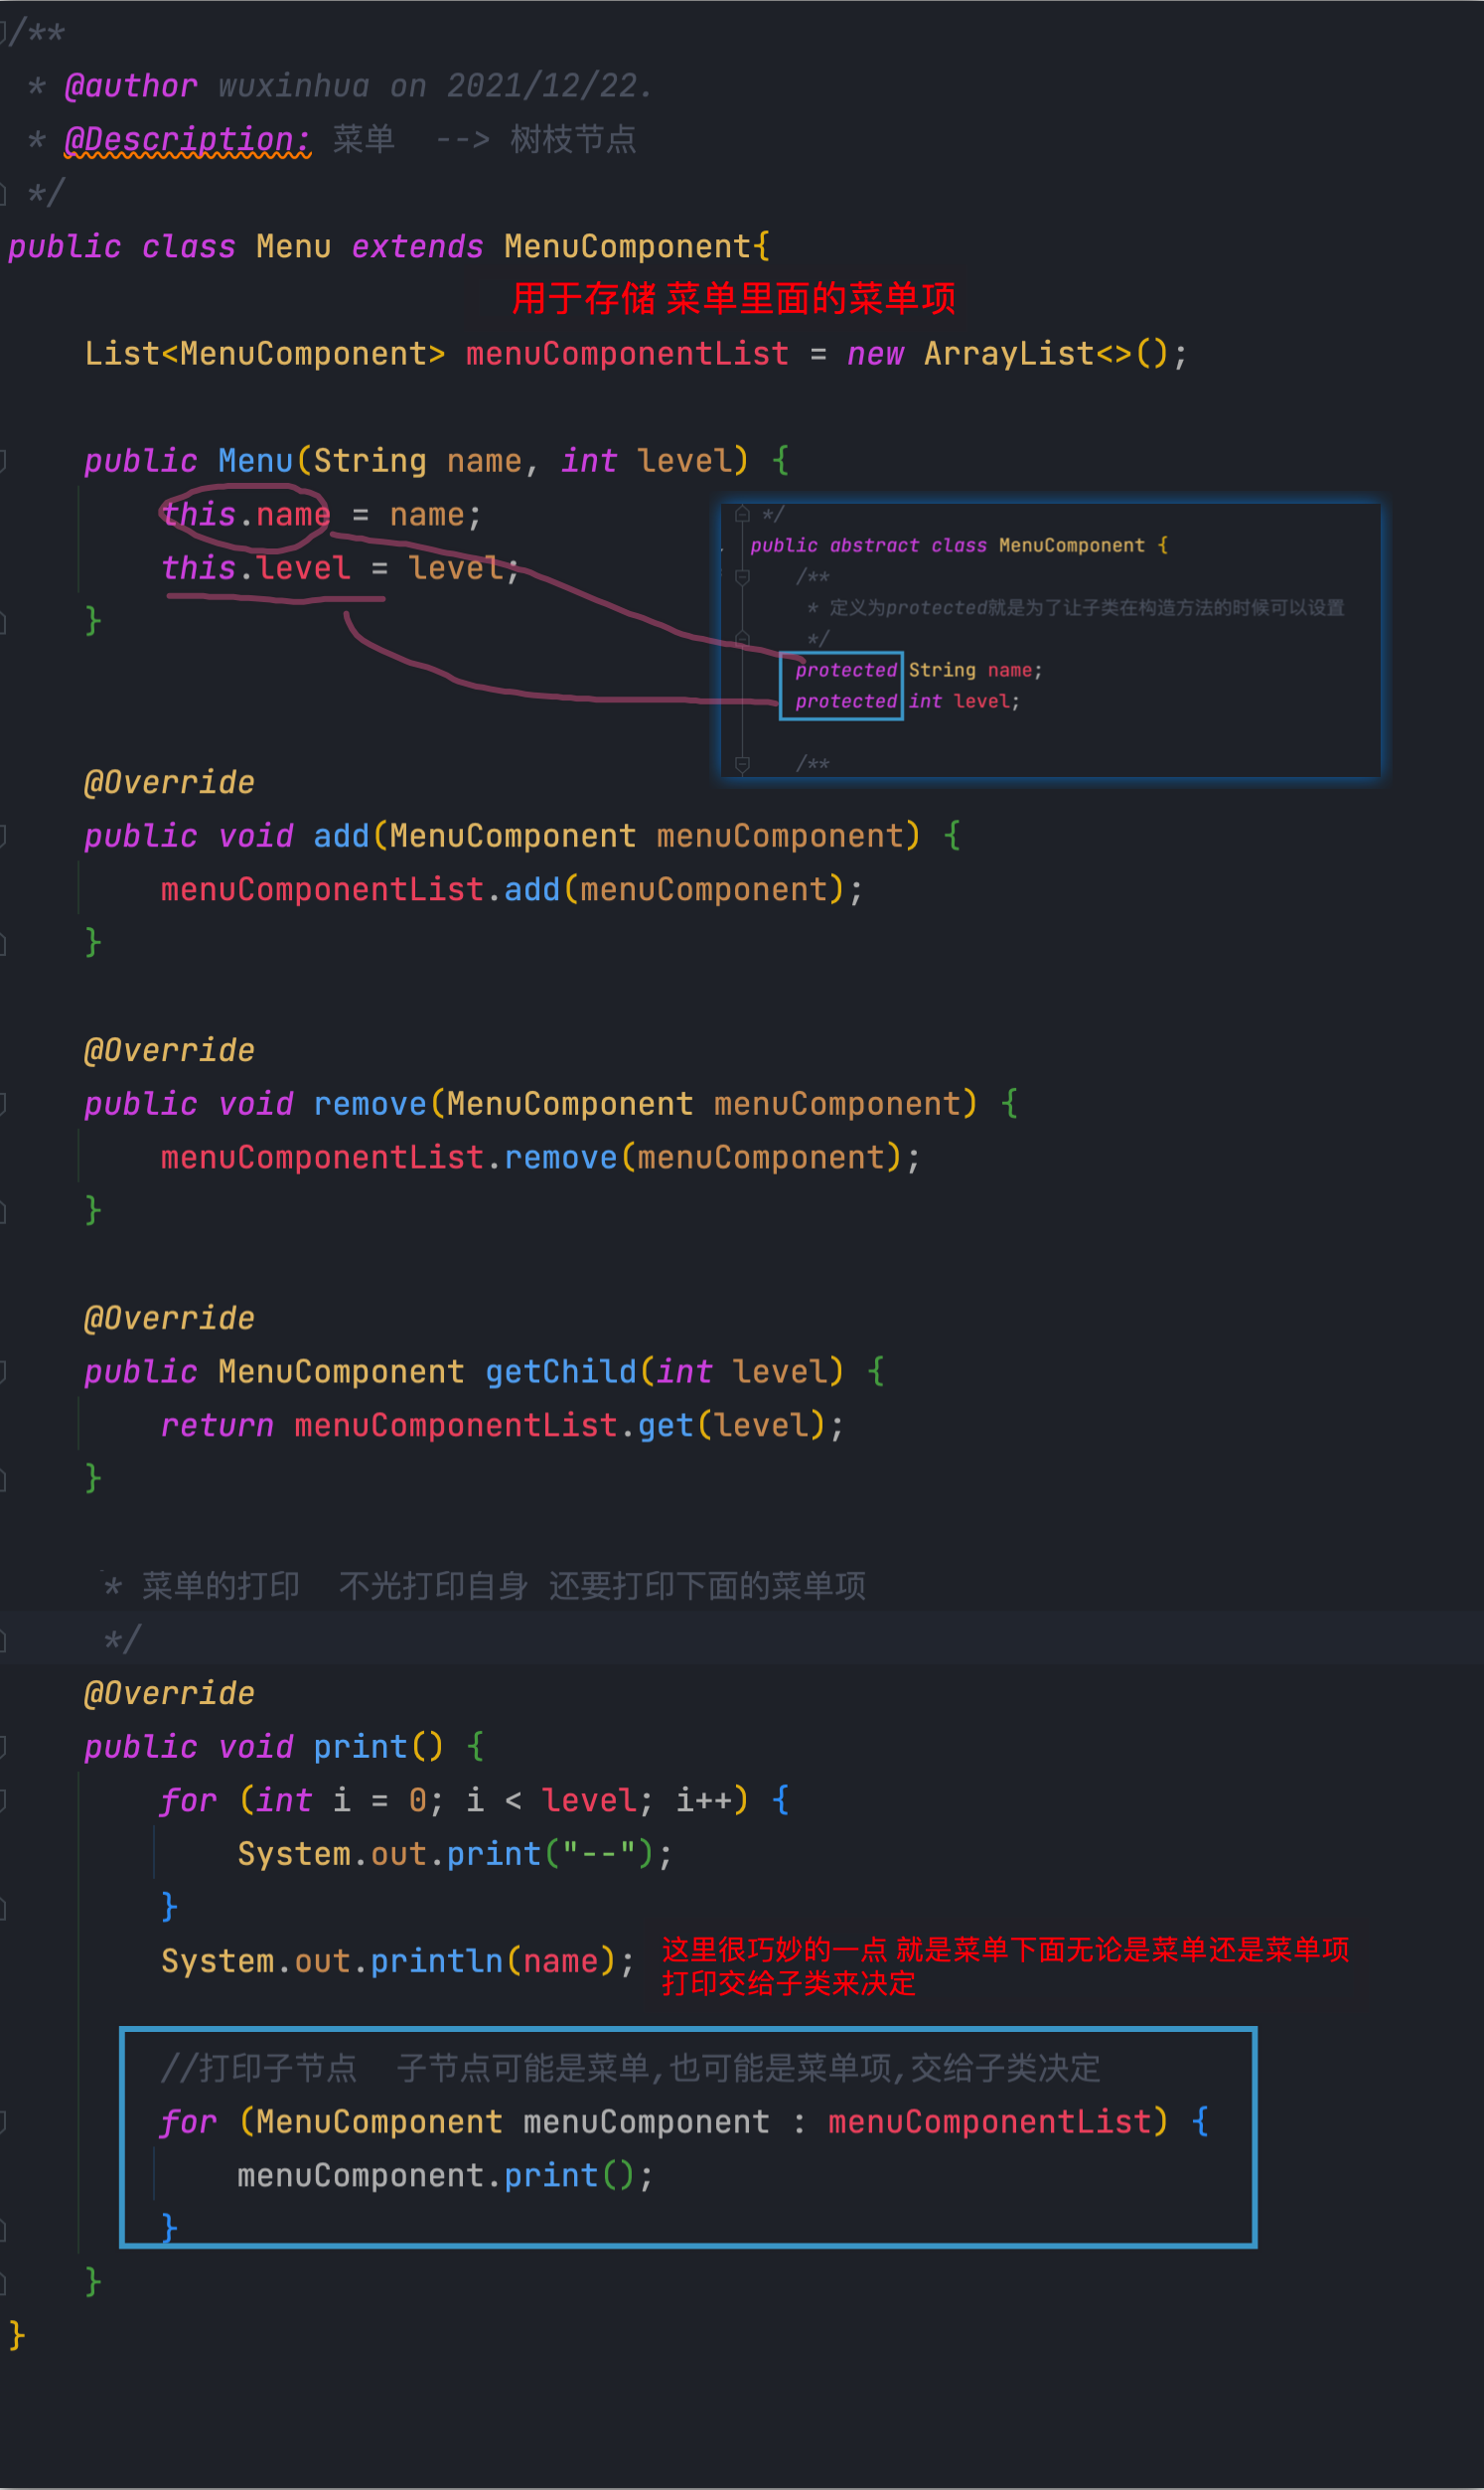
Task: Click "abstract" in the MenuComponent inset
Action: pos(873,545)
